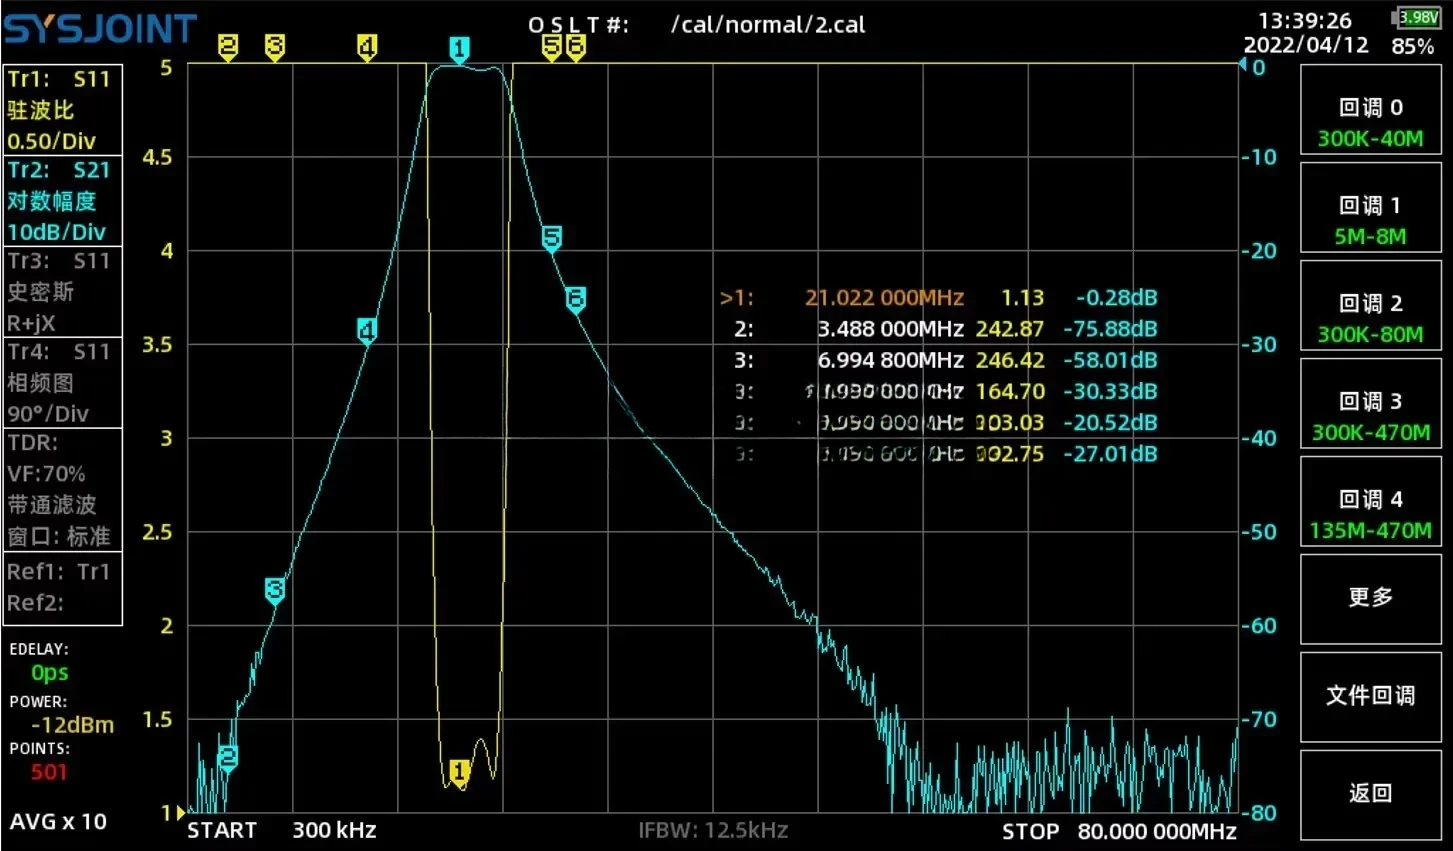
Task: Click the AVG x 10 averaging indicator
Action: [x=58, y=822]
